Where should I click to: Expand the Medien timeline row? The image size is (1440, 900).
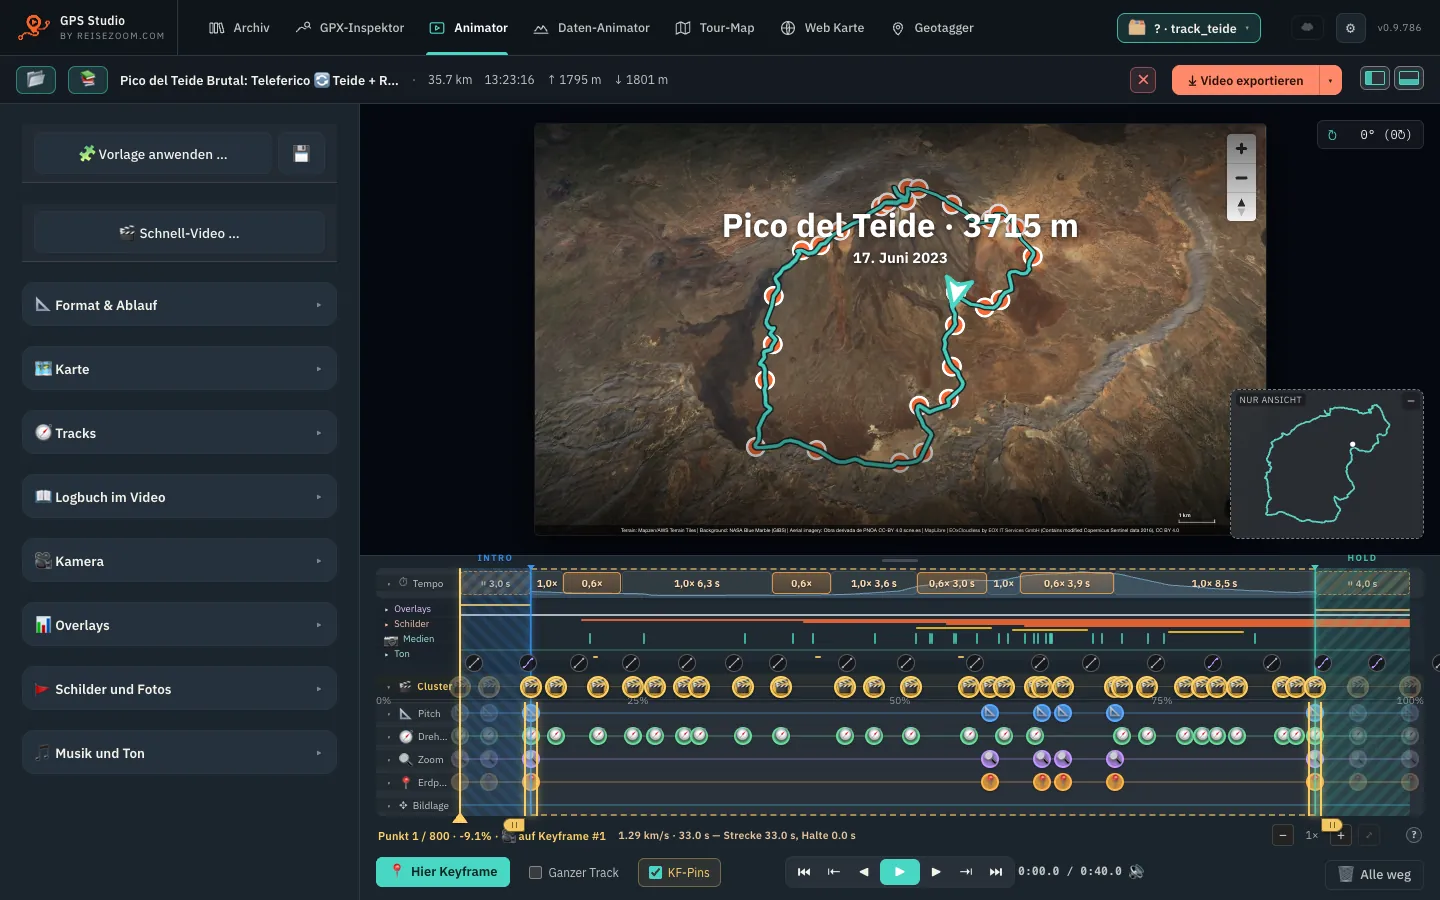(410, 639)
